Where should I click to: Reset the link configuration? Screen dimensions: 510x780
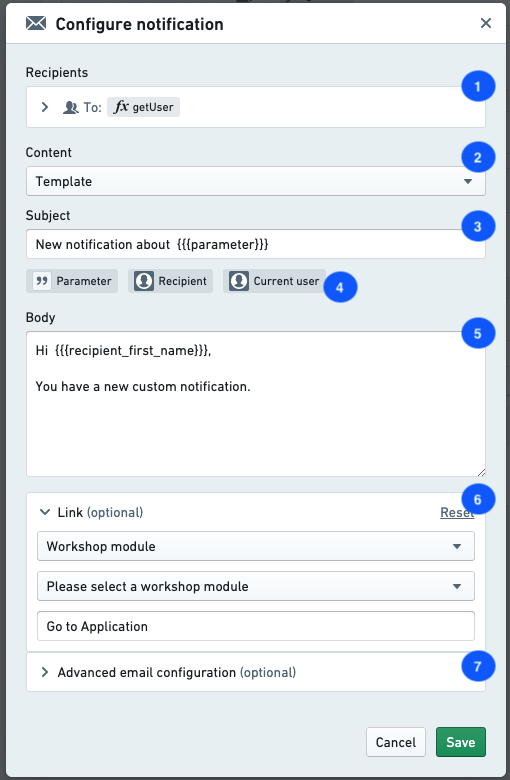pyautogui.click(x=457, y=512)
